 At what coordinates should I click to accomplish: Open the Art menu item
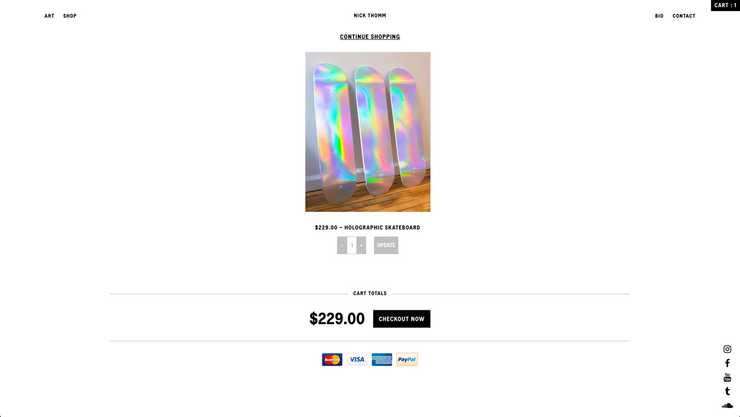pos(49,16)
